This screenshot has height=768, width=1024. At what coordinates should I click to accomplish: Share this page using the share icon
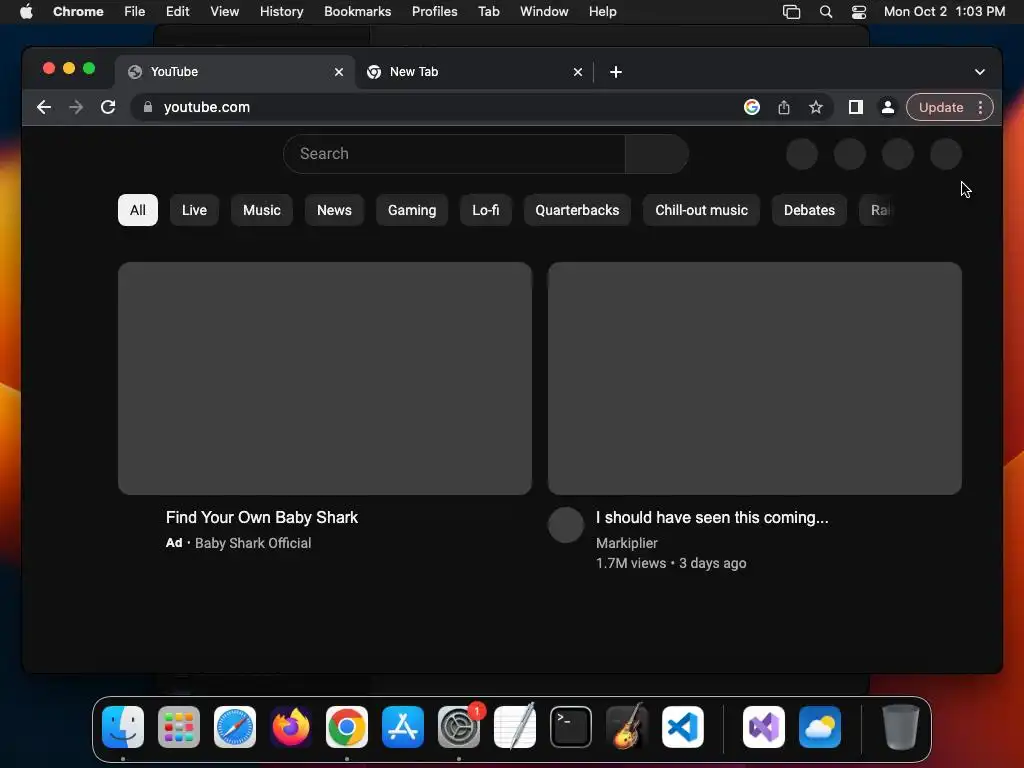tap(784, 107)
